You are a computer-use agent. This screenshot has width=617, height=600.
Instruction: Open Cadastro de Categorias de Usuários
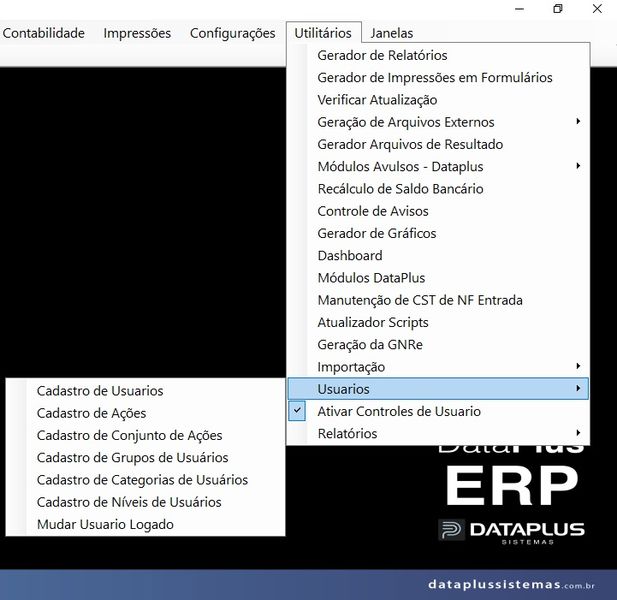tap(145, 480)
